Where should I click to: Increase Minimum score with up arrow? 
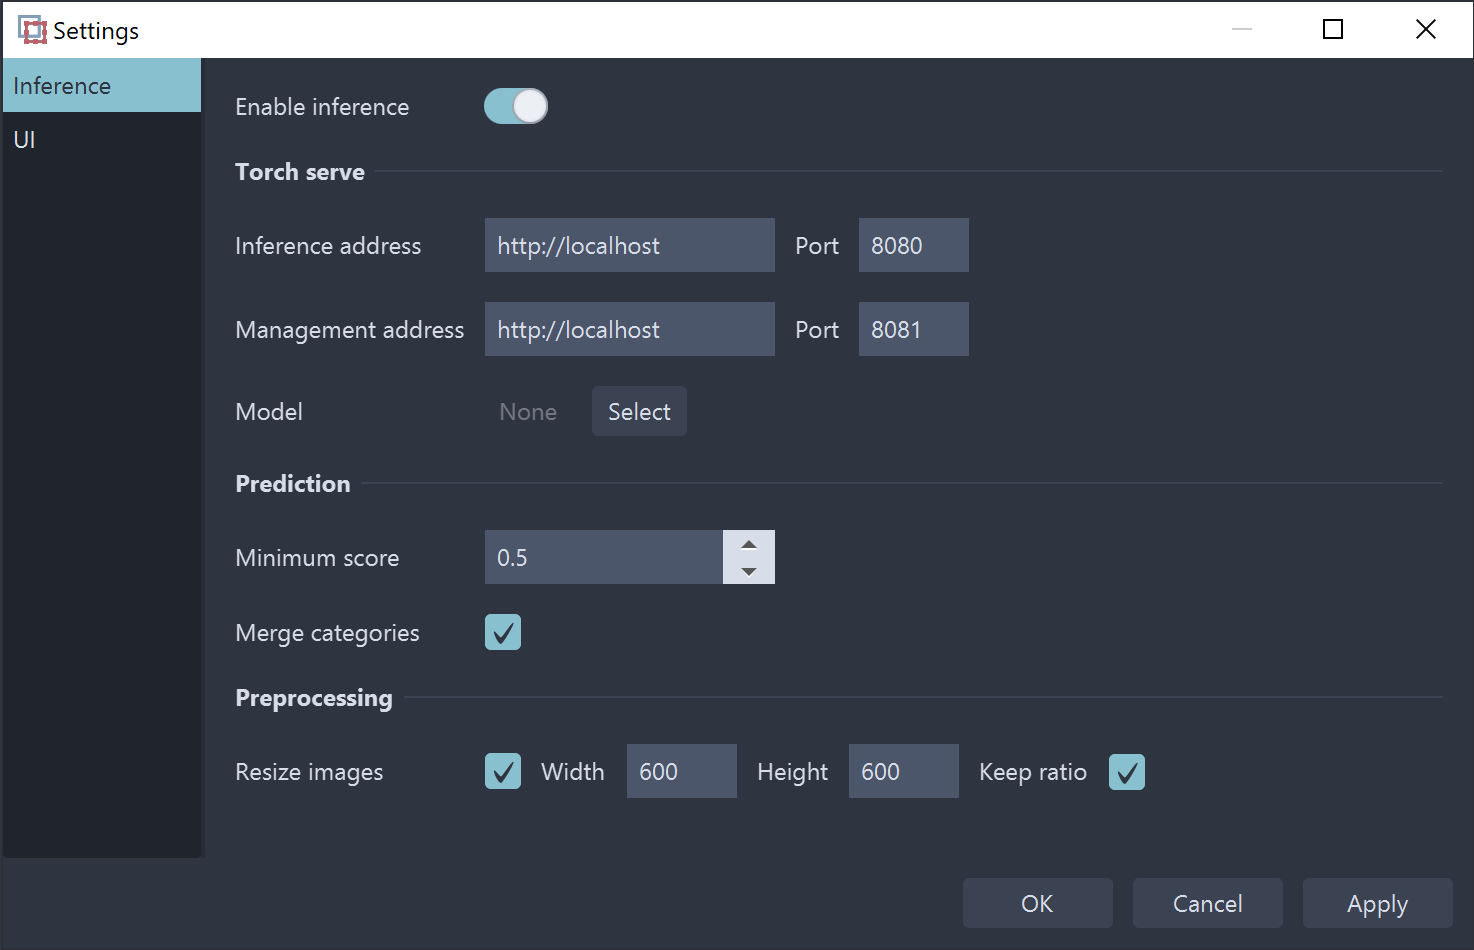click(749, 544)
